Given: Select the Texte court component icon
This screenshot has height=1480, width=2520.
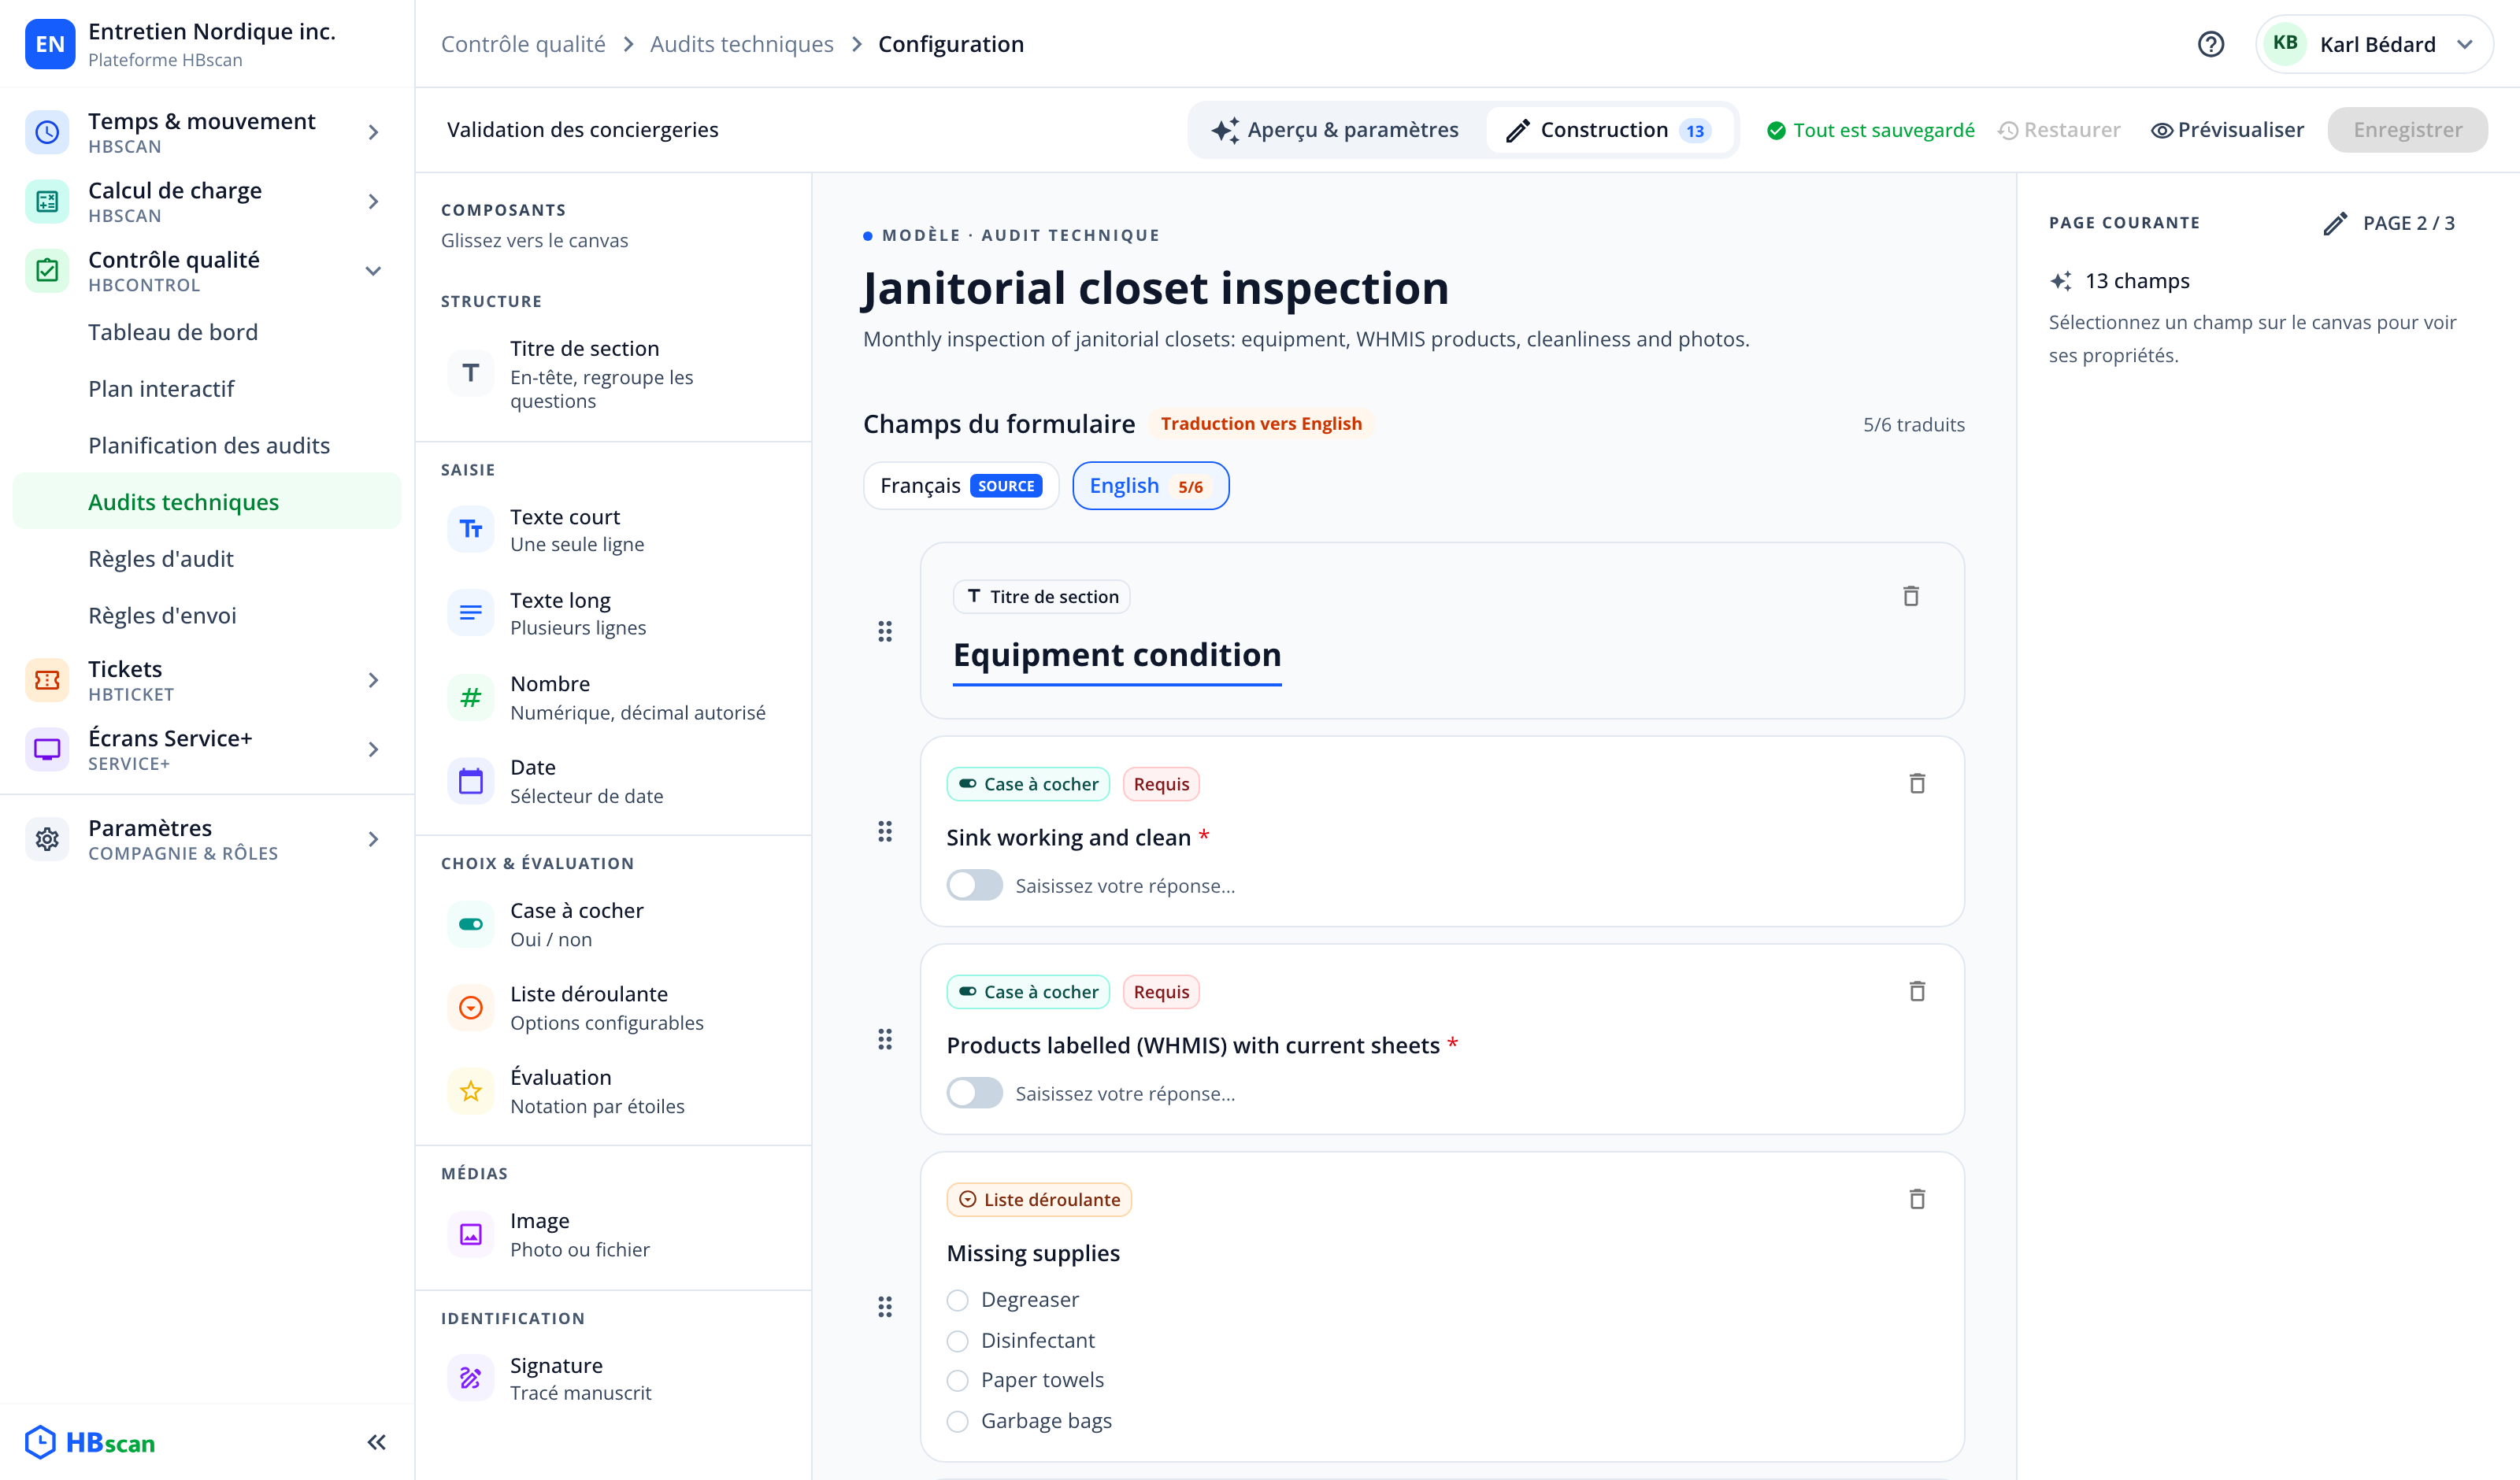Looking at the screenshot, I should (470, 529).
